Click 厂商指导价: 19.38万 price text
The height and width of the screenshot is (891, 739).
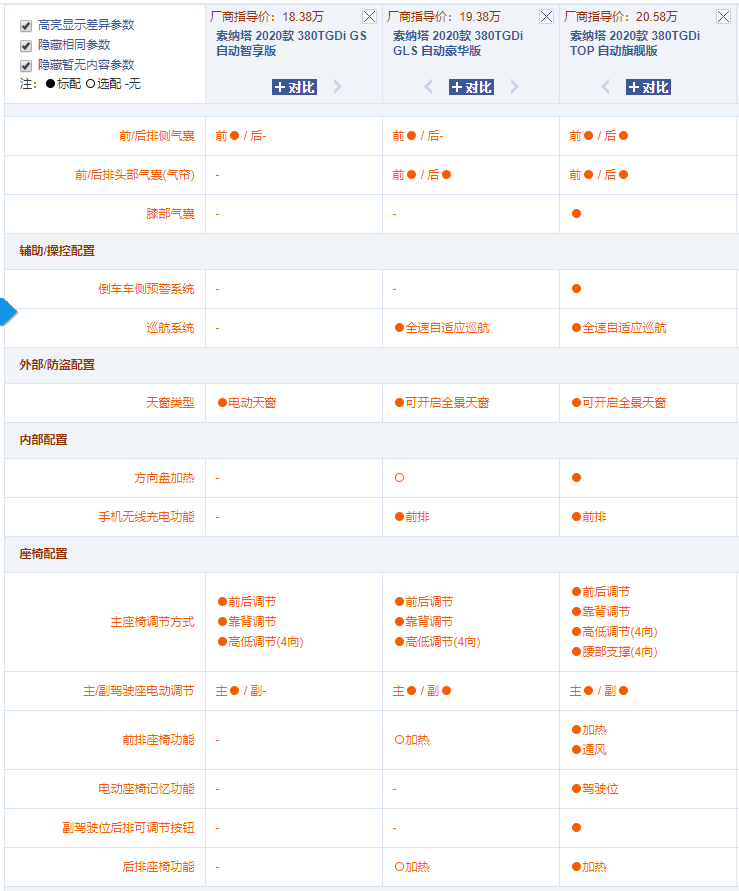tap(444, 16)
